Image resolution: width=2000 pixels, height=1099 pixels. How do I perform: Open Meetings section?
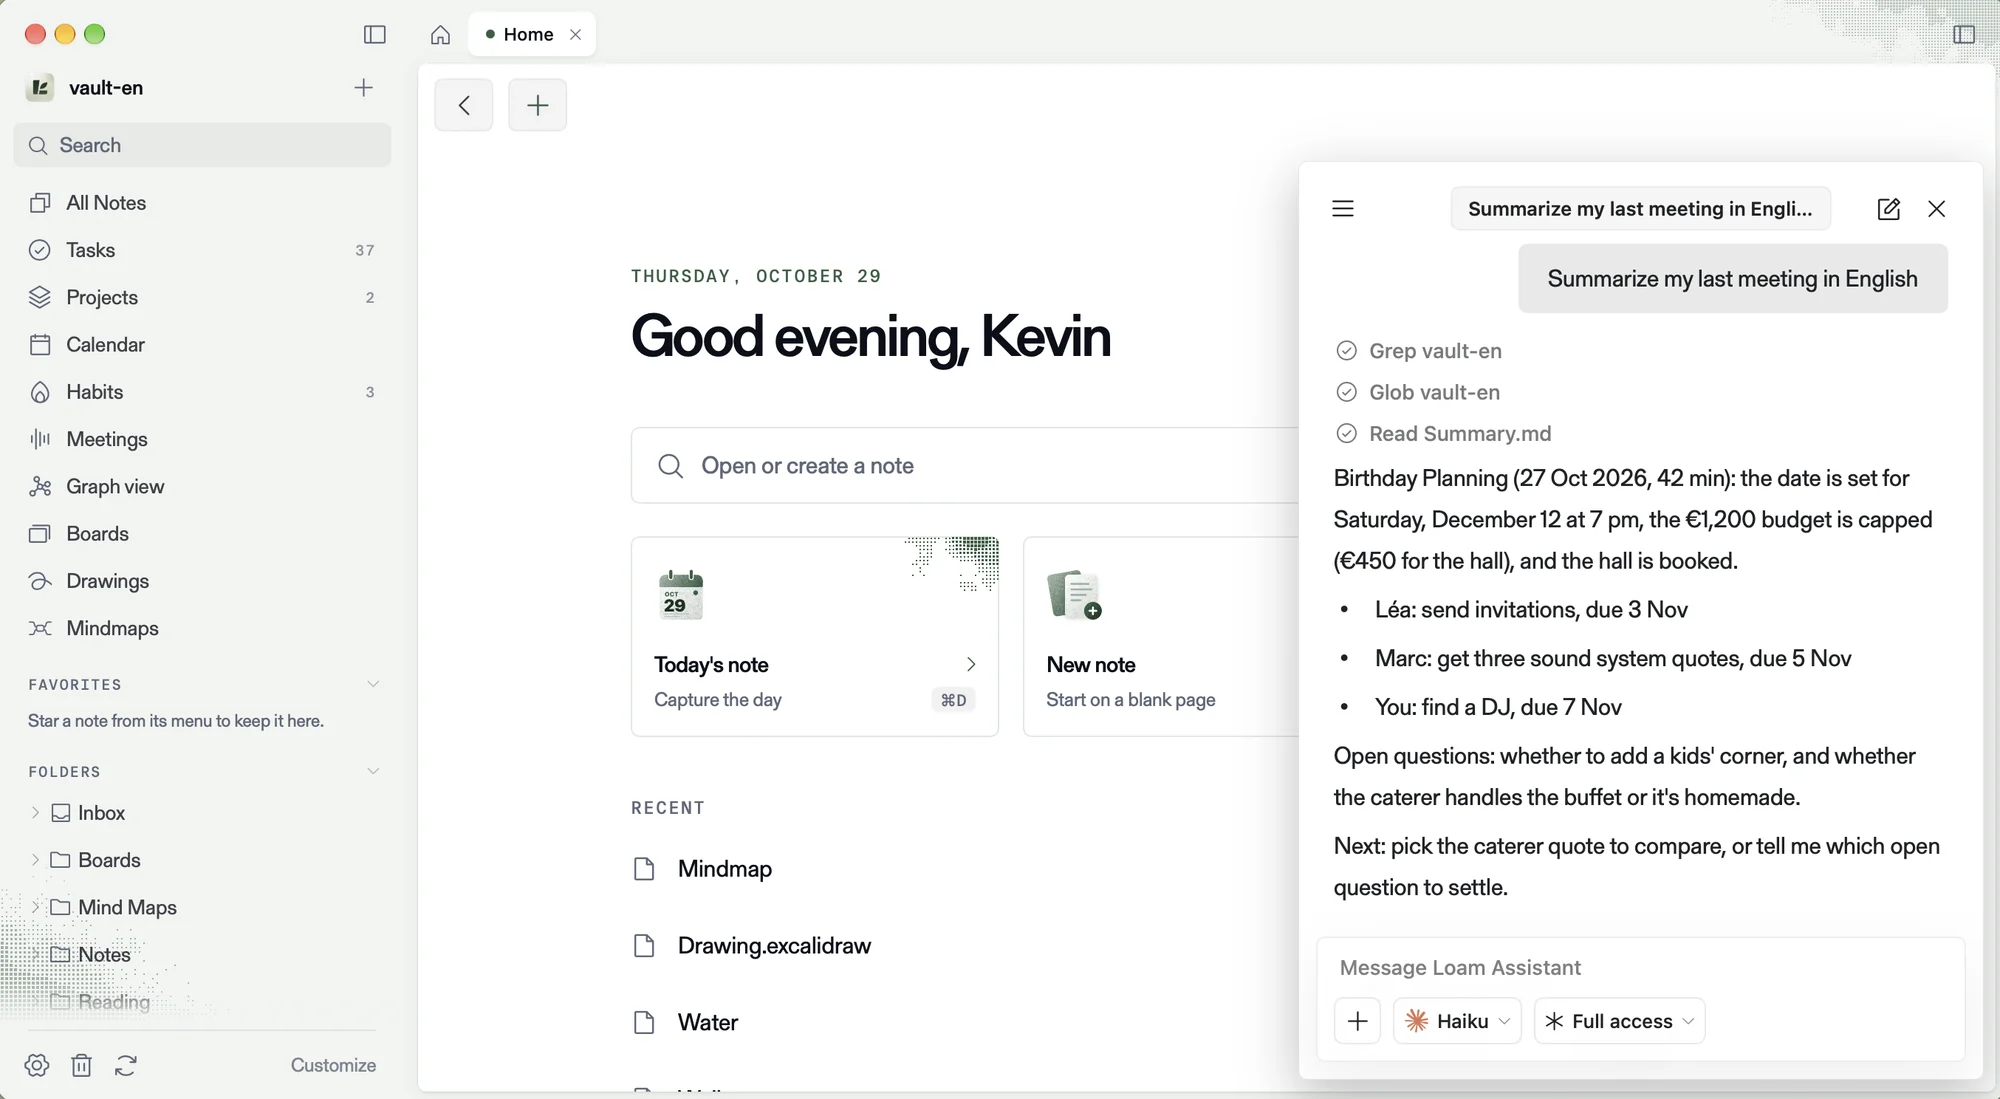pyautogui.click(x=202, y=439)
